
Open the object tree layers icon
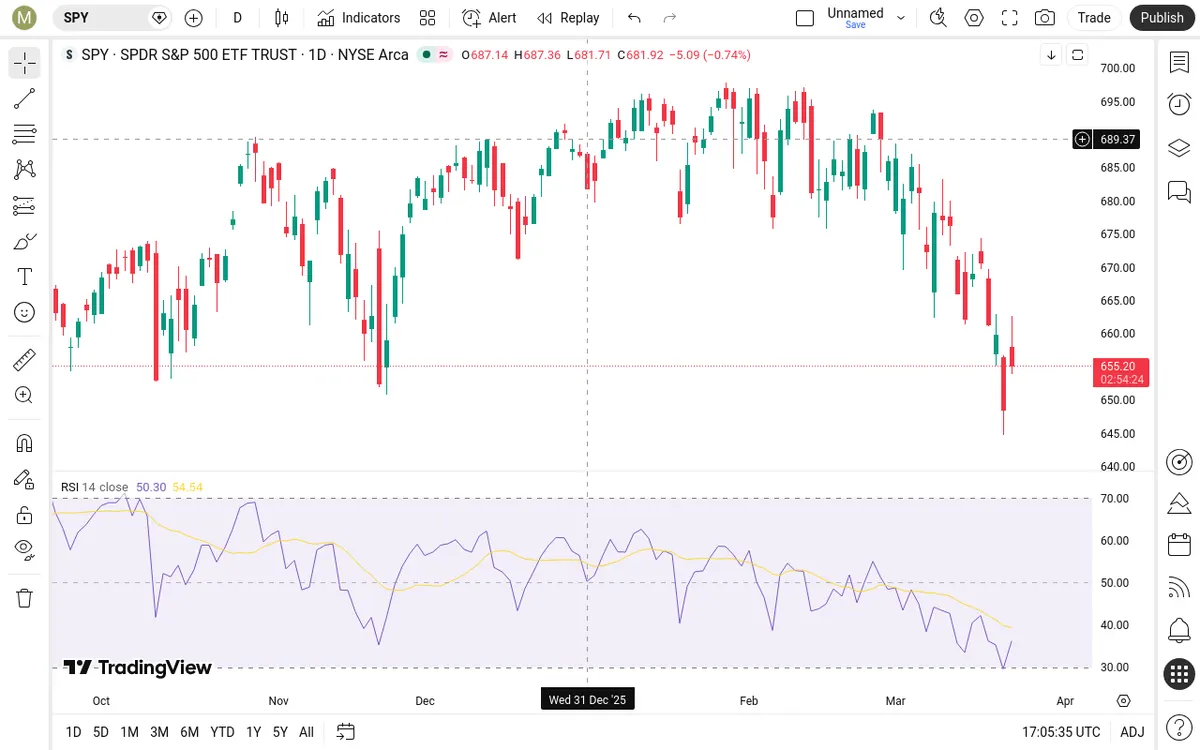[x=1179, y=148]
